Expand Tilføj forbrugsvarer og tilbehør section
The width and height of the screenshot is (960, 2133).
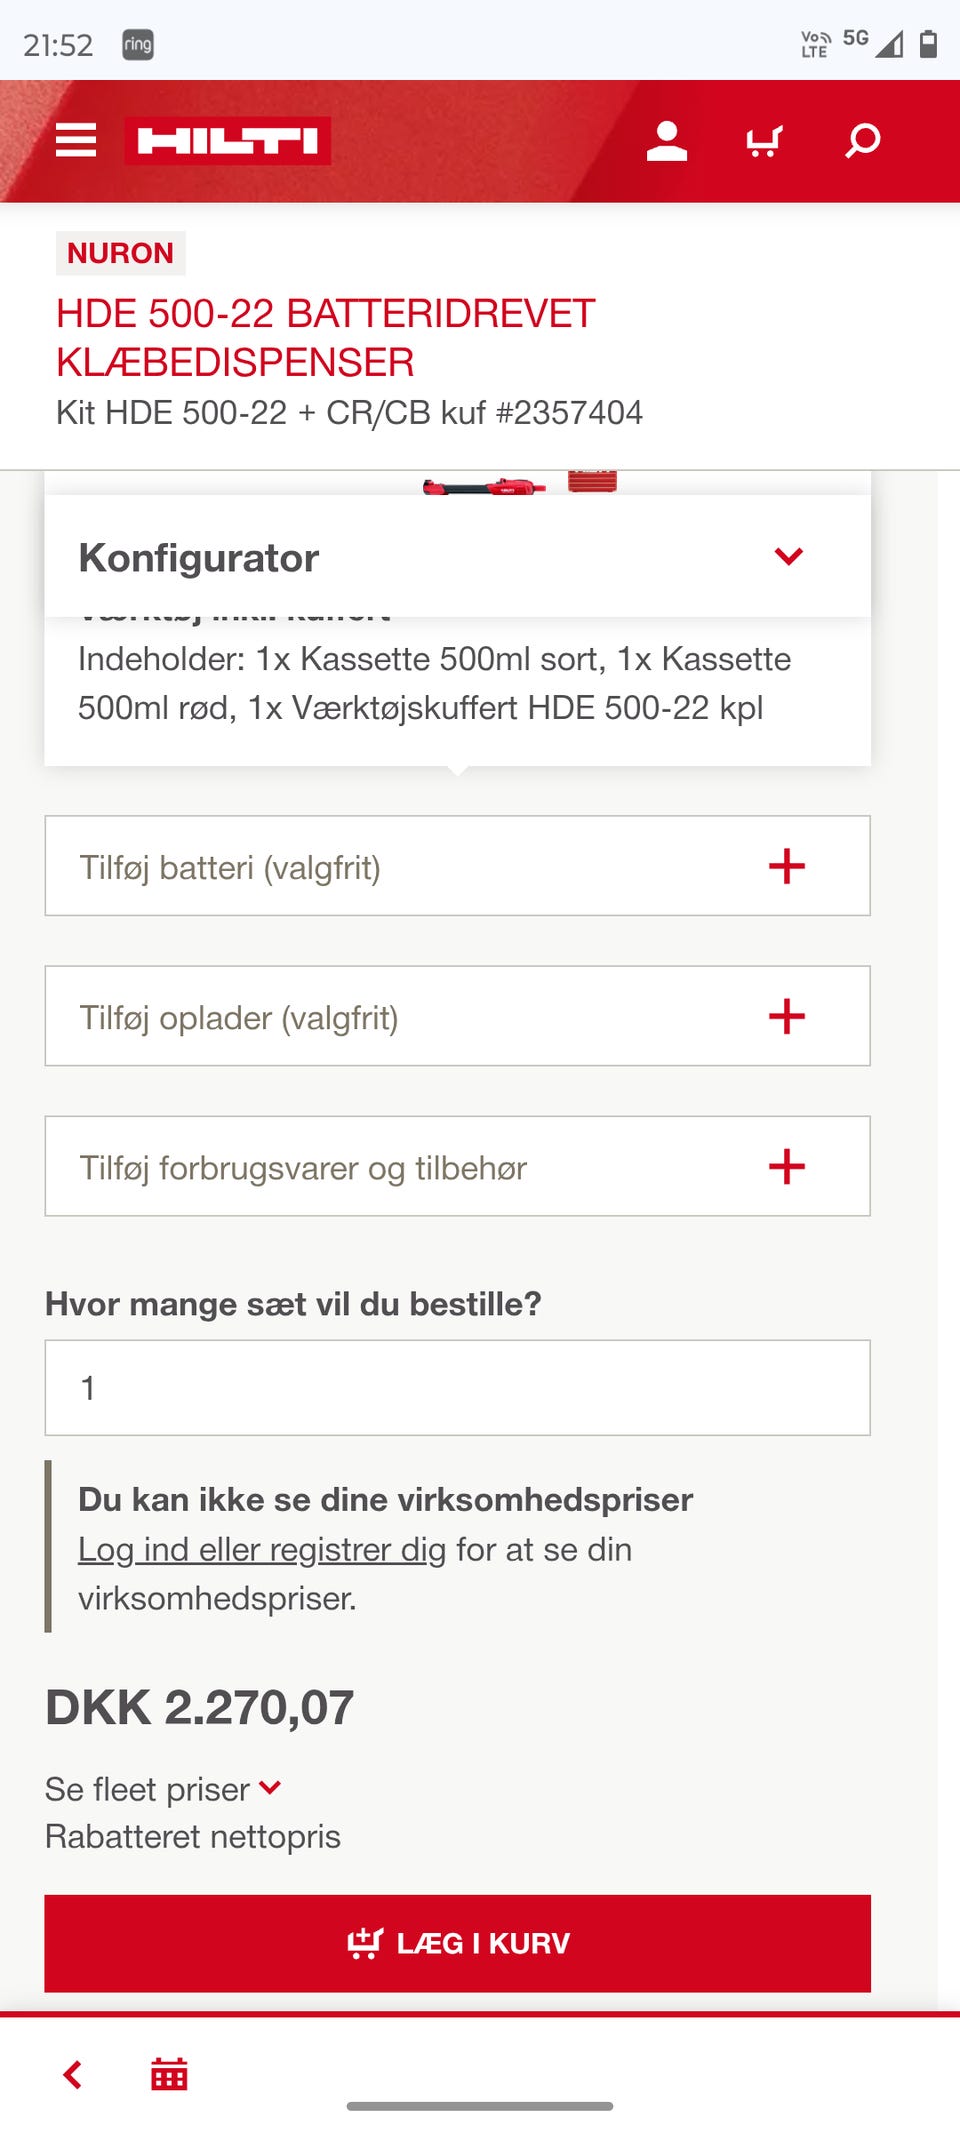click(786, 1166)
